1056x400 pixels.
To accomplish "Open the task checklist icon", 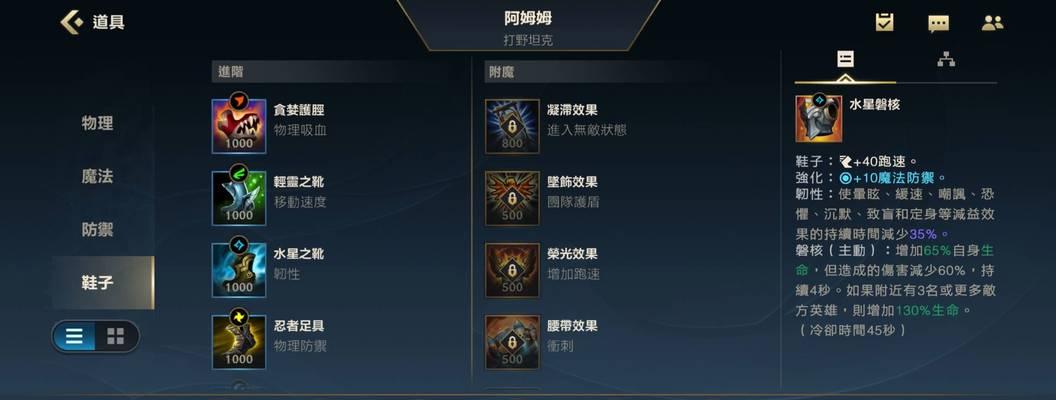I will (884, 22).
